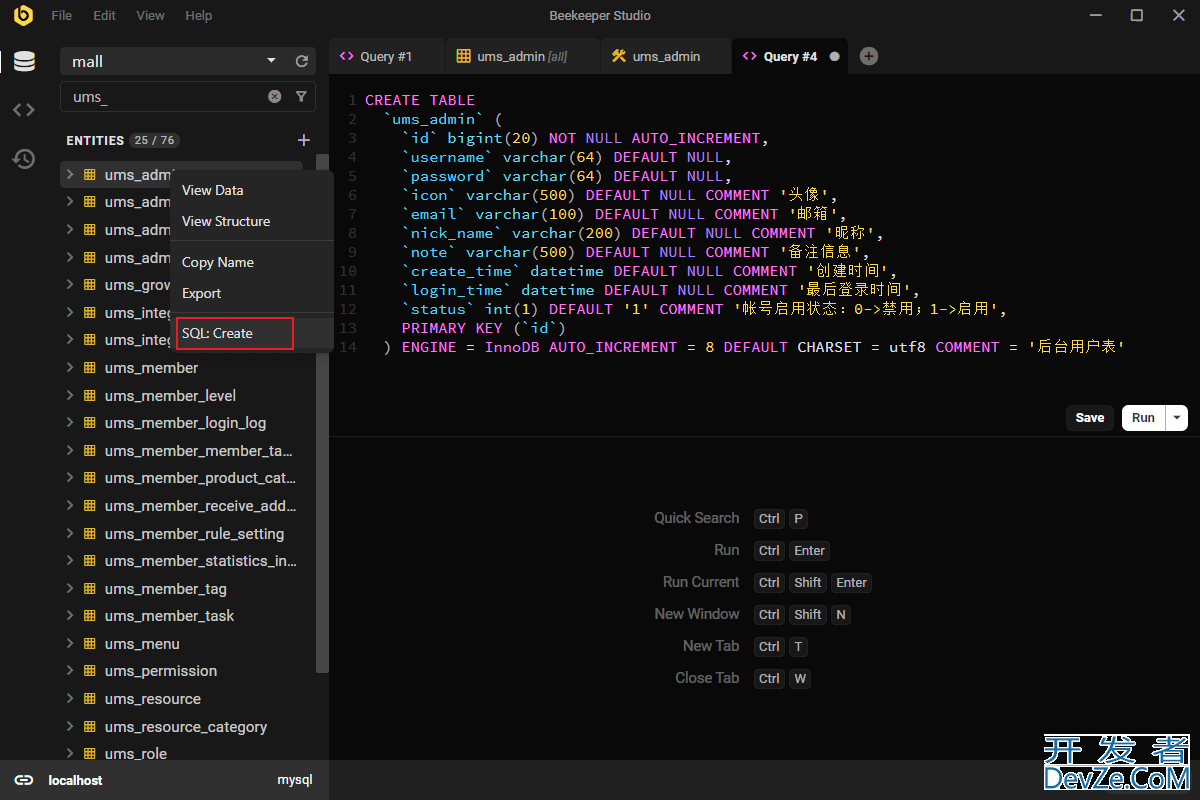Clear the ums_ search filter text
Screen dimensions: 1200x800
pyautogui.click(x=274, y=97)
